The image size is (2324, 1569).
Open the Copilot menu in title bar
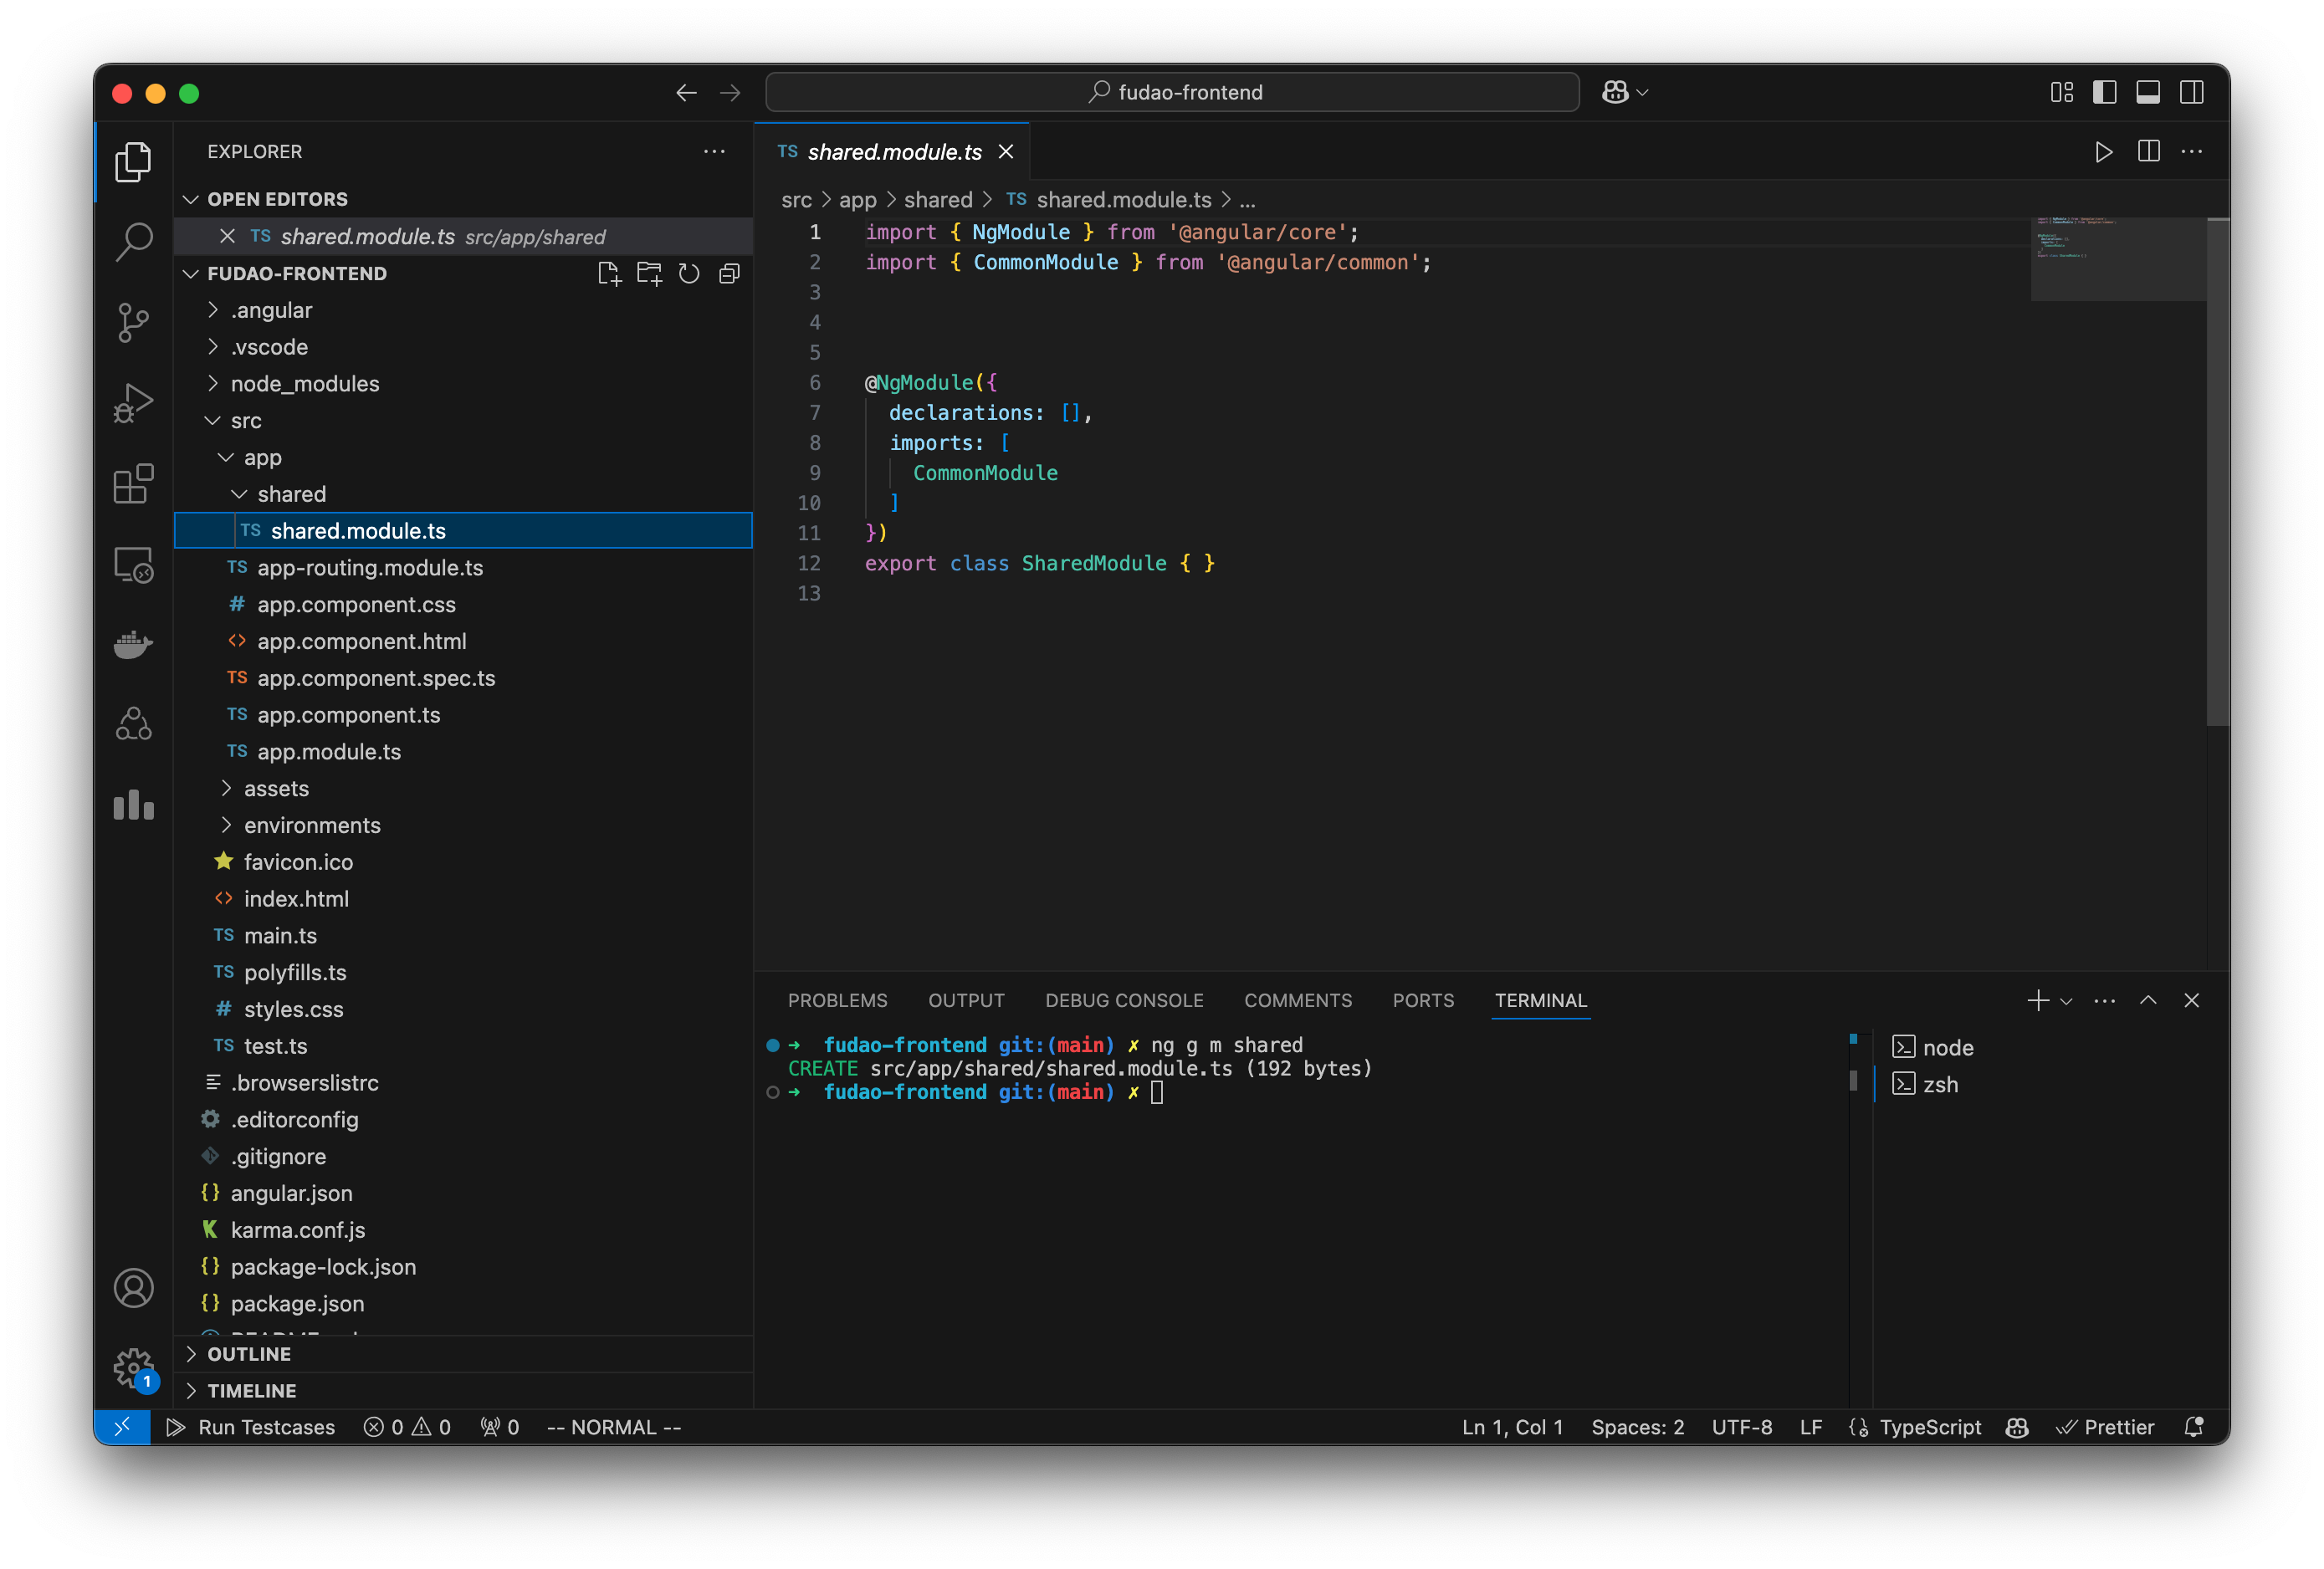point(1624,92)
